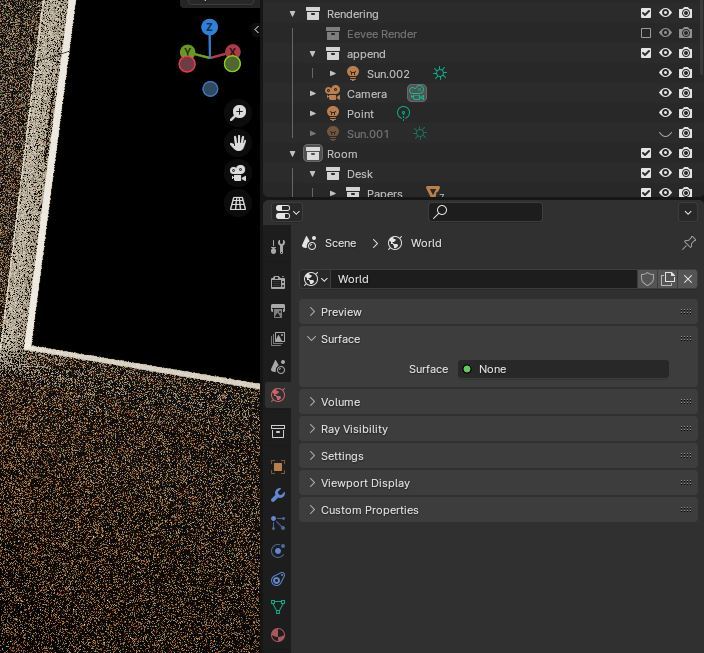Viewport: 704px width, 653px height.
Task: Click the negative Z axis gizmo dot
Action: (x=210, y=89)
